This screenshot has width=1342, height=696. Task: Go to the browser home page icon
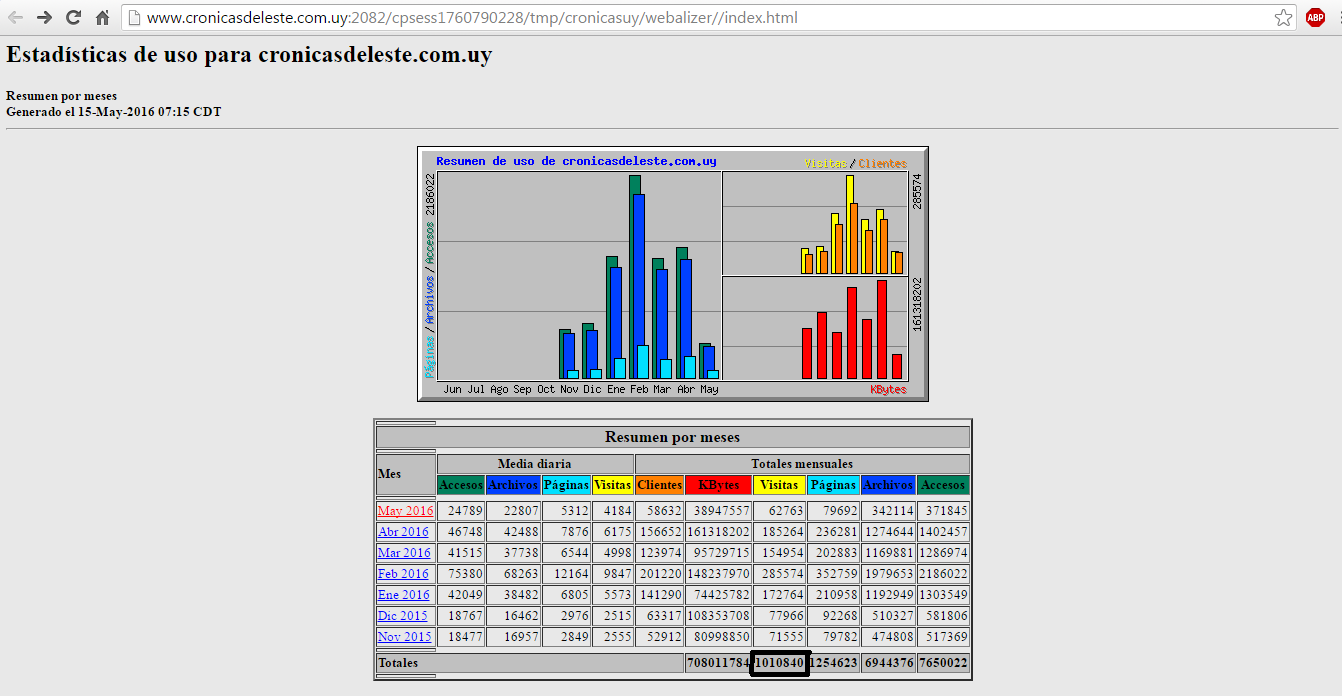point(102,18)
